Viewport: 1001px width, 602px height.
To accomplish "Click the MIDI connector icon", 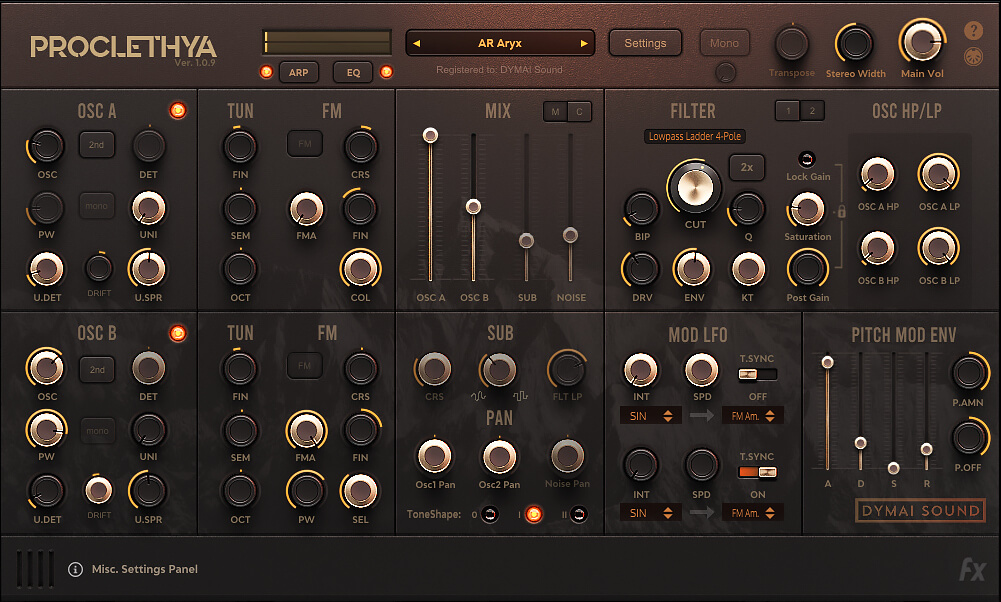I will click(973, 58).
